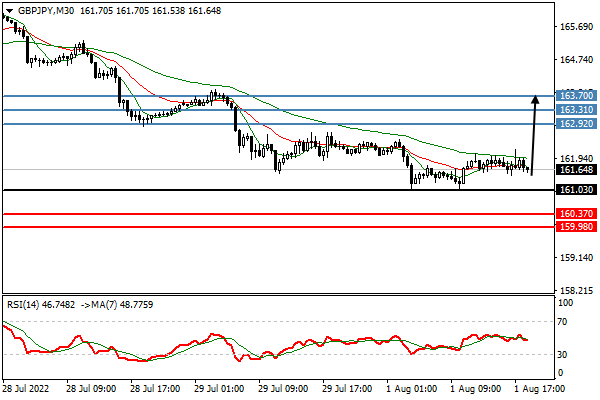The image size is (600, 400).
Task: Select the red 159.980 level tag
Action: (575, 226)
